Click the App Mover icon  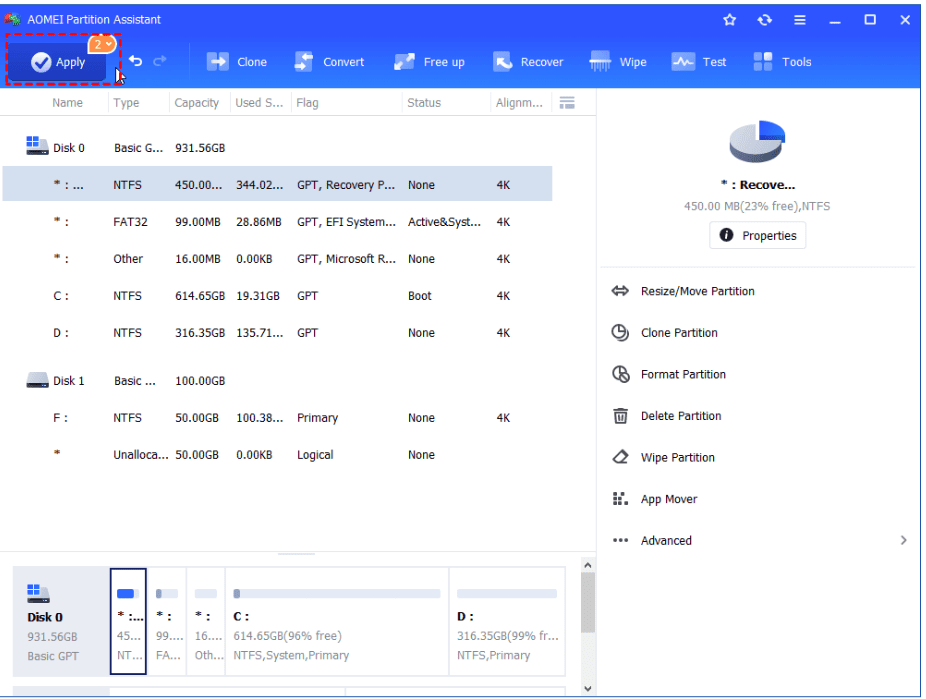[620, 499]
